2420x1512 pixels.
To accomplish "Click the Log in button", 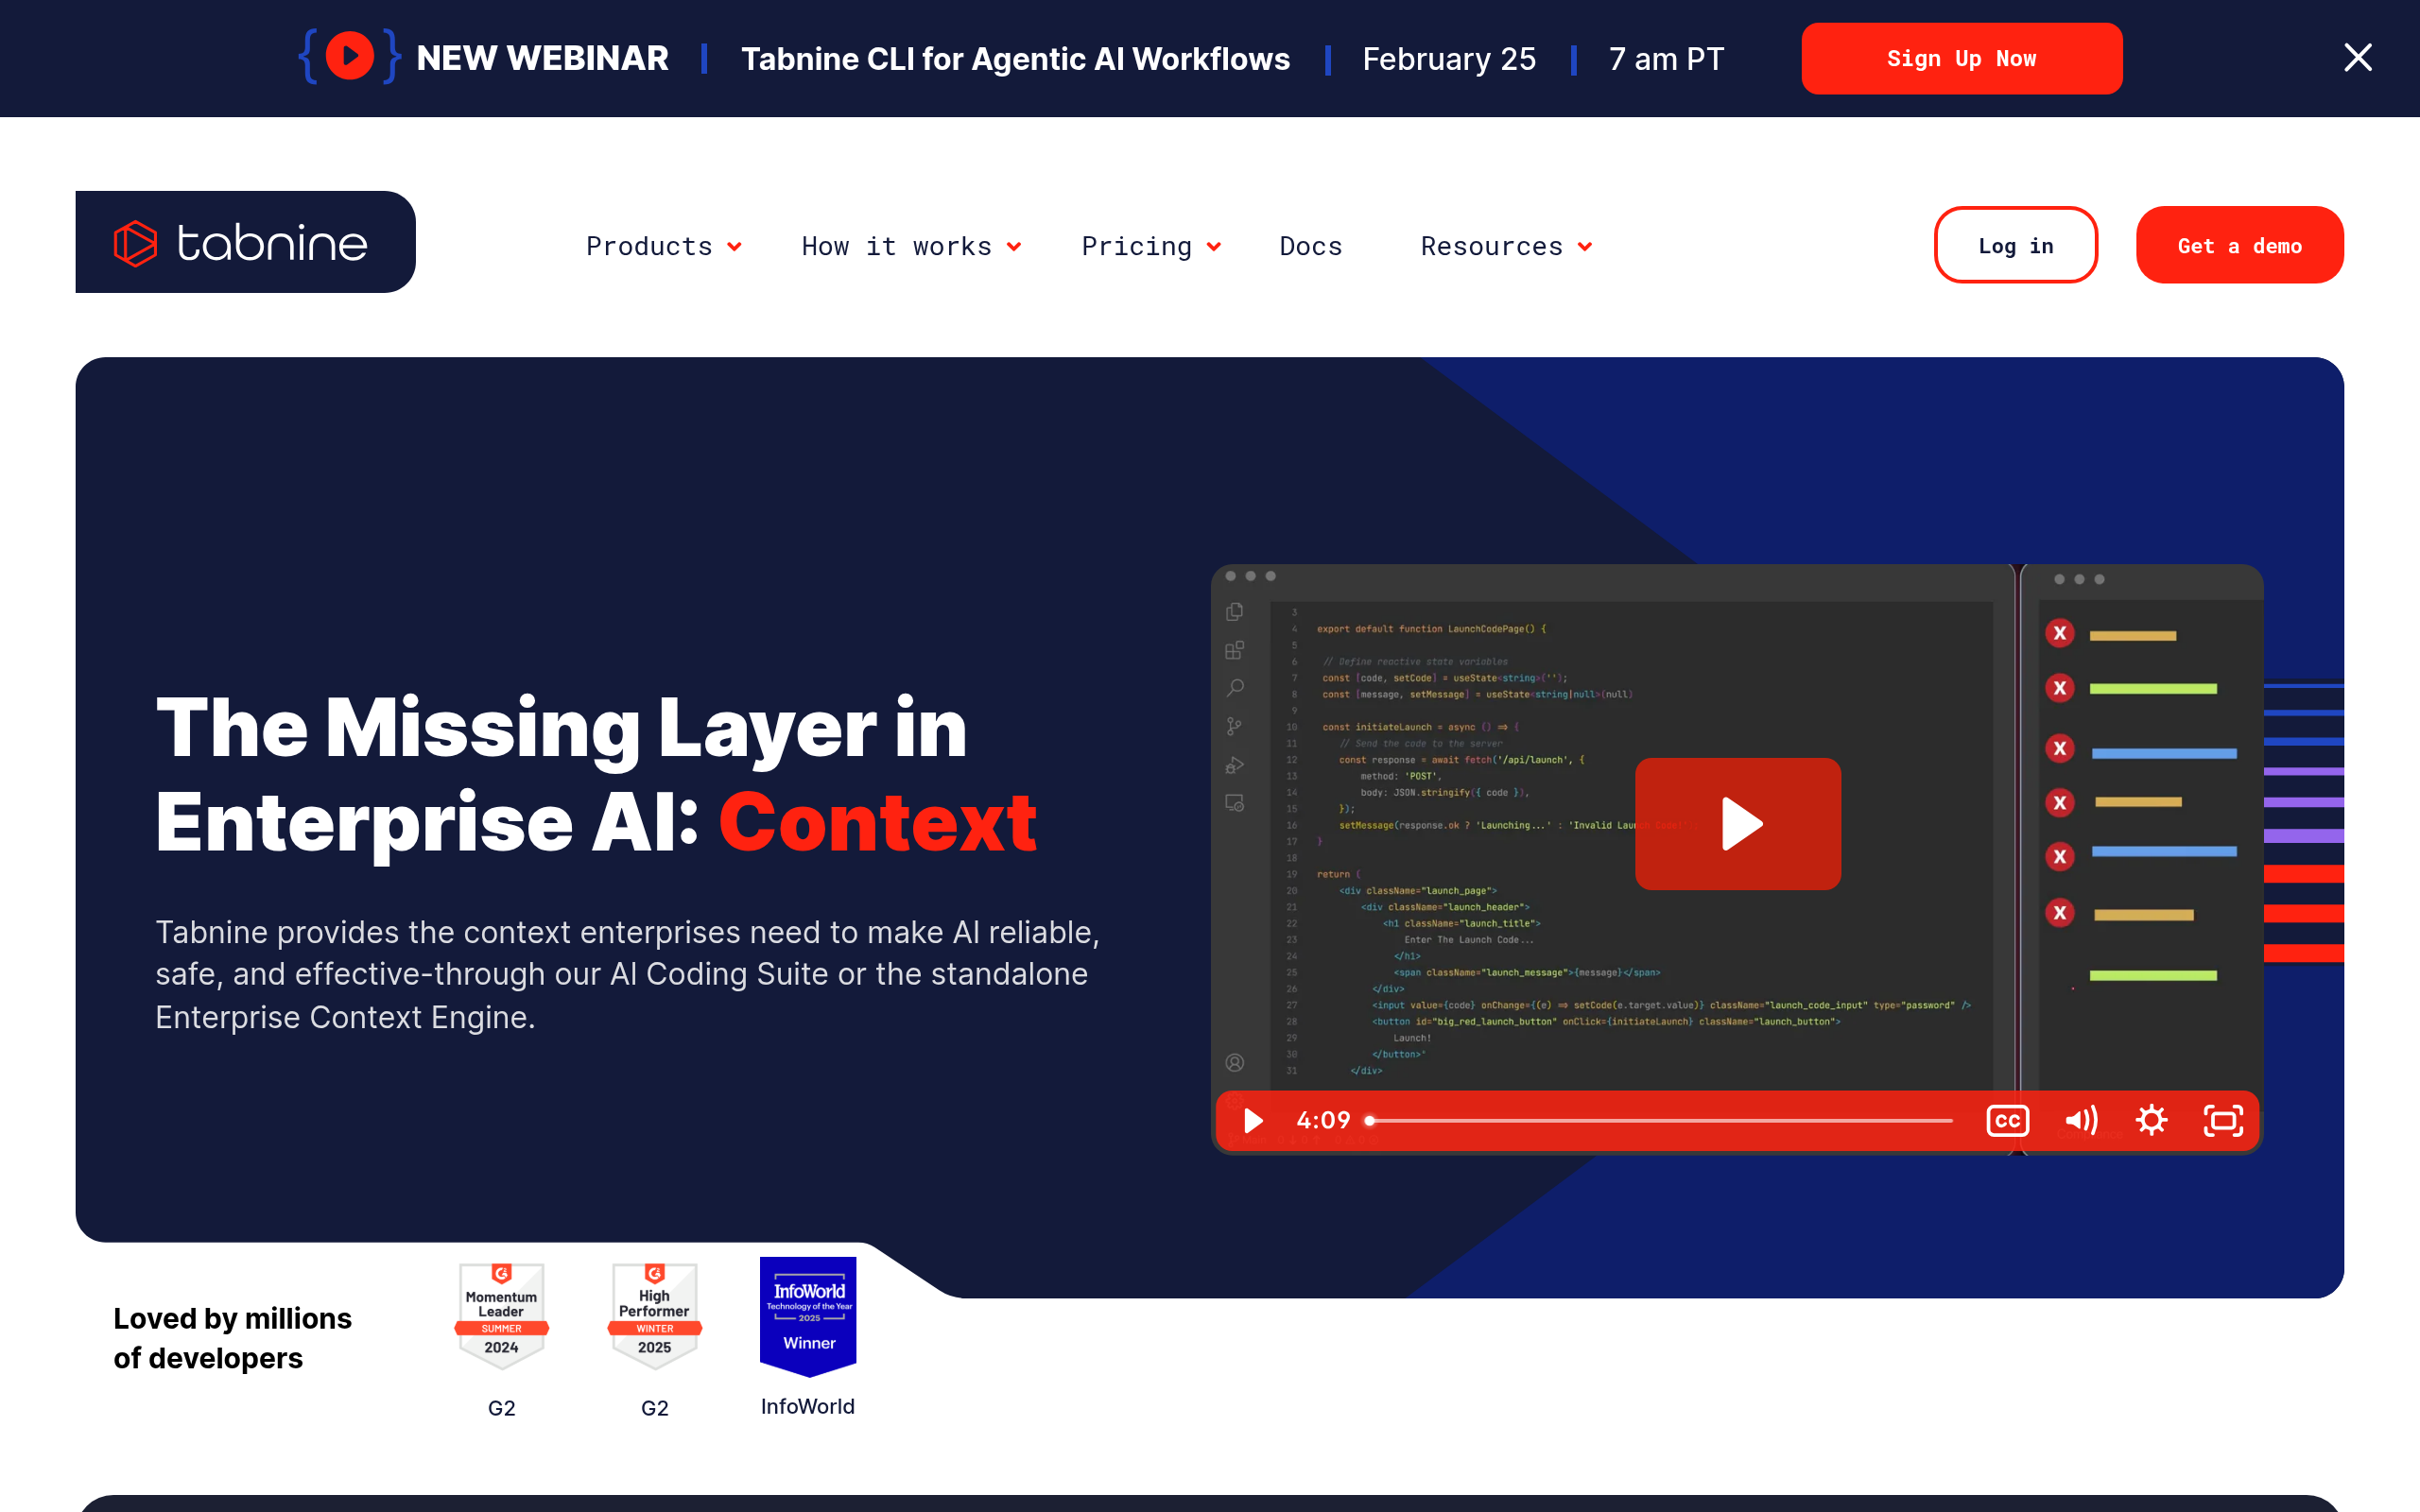I will 2015,246.
